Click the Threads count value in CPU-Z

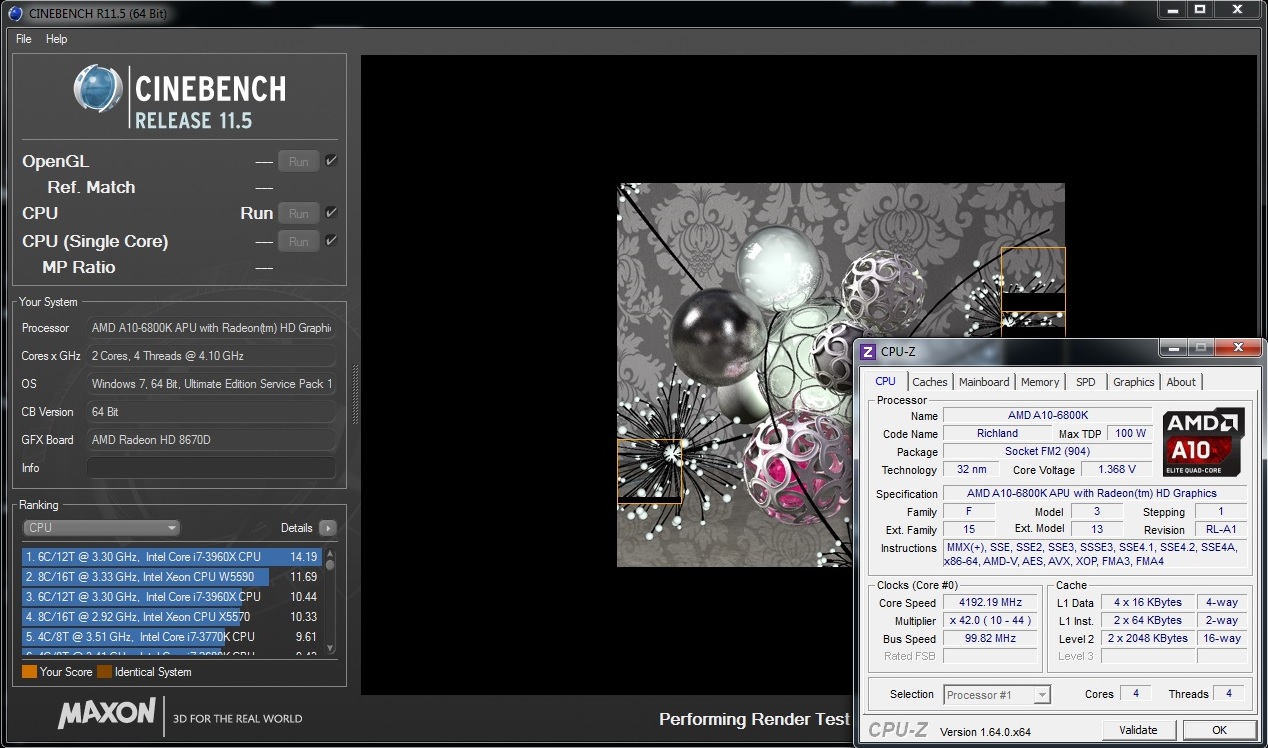(1229, 693)
